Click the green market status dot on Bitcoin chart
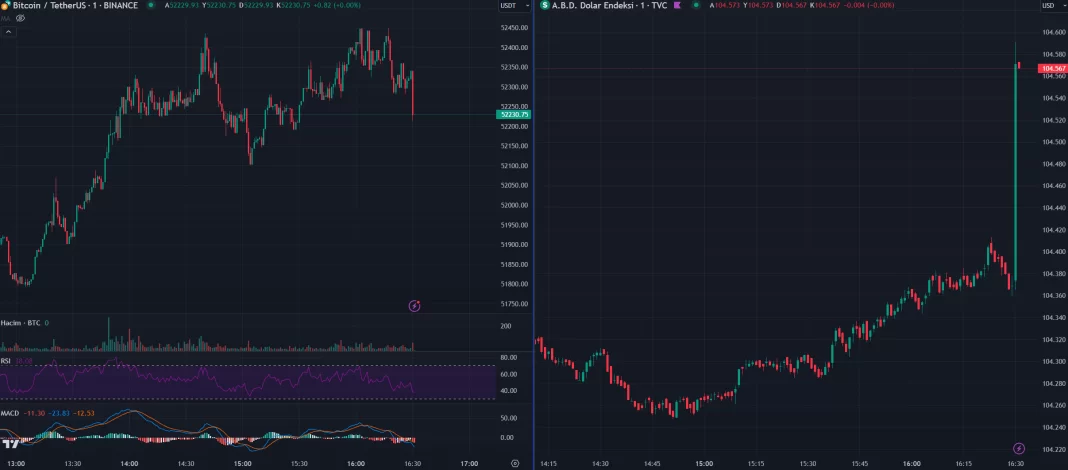Viewport: 1068px width, 470px height. coord(151,5)
